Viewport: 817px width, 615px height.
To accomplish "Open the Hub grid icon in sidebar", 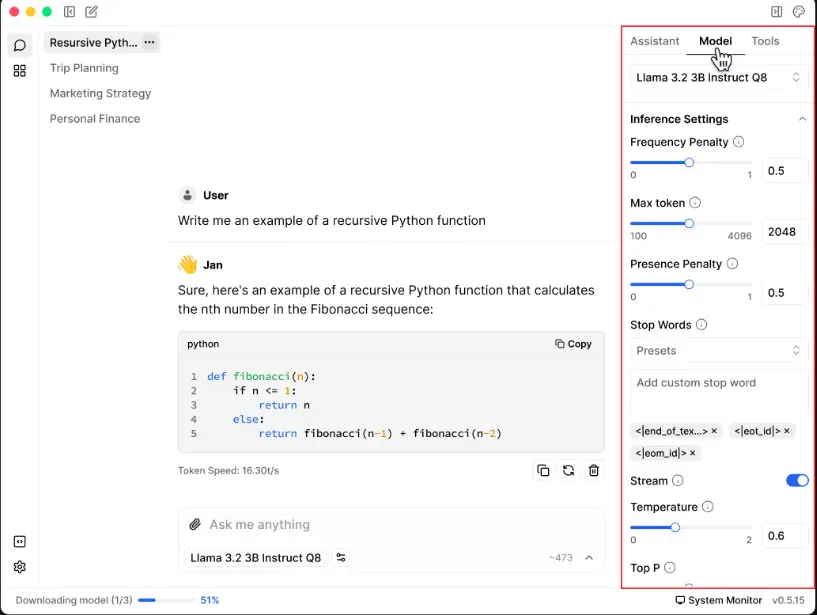I will [19, 71].
